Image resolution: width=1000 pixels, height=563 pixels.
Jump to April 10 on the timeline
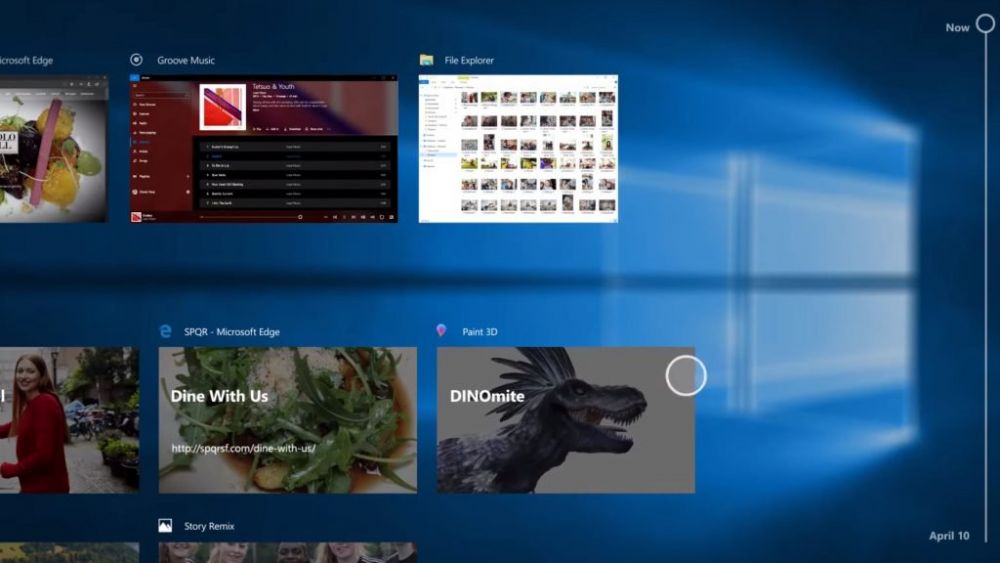[x=949, y=536]
